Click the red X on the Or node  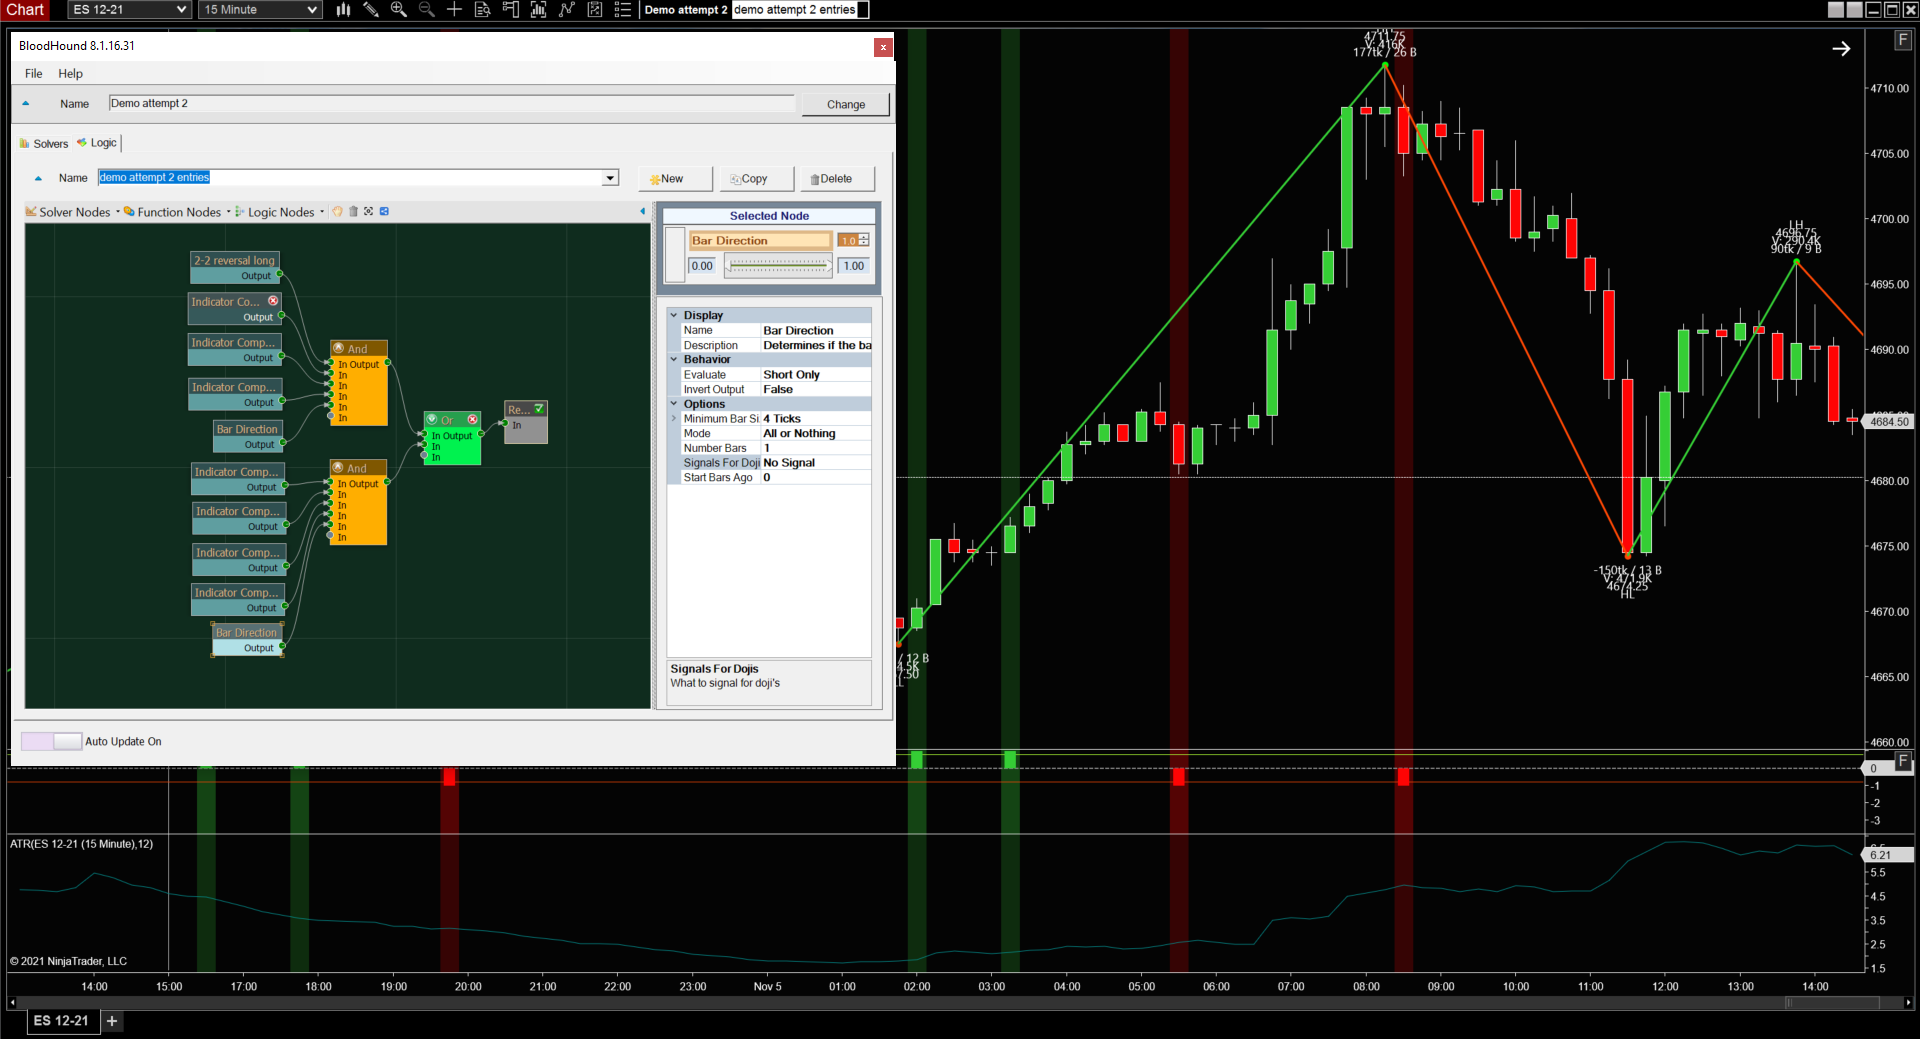point(473,420)
